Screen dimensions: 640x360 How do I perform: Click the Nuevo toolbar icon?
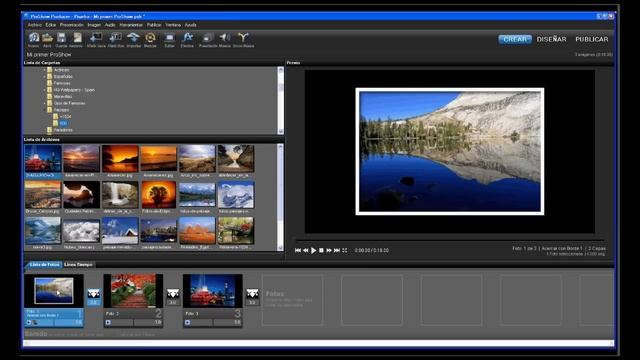(x=33, y=38)
